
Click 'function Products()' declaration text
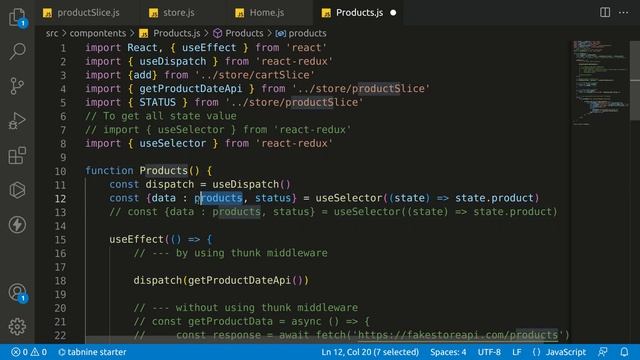142,171
